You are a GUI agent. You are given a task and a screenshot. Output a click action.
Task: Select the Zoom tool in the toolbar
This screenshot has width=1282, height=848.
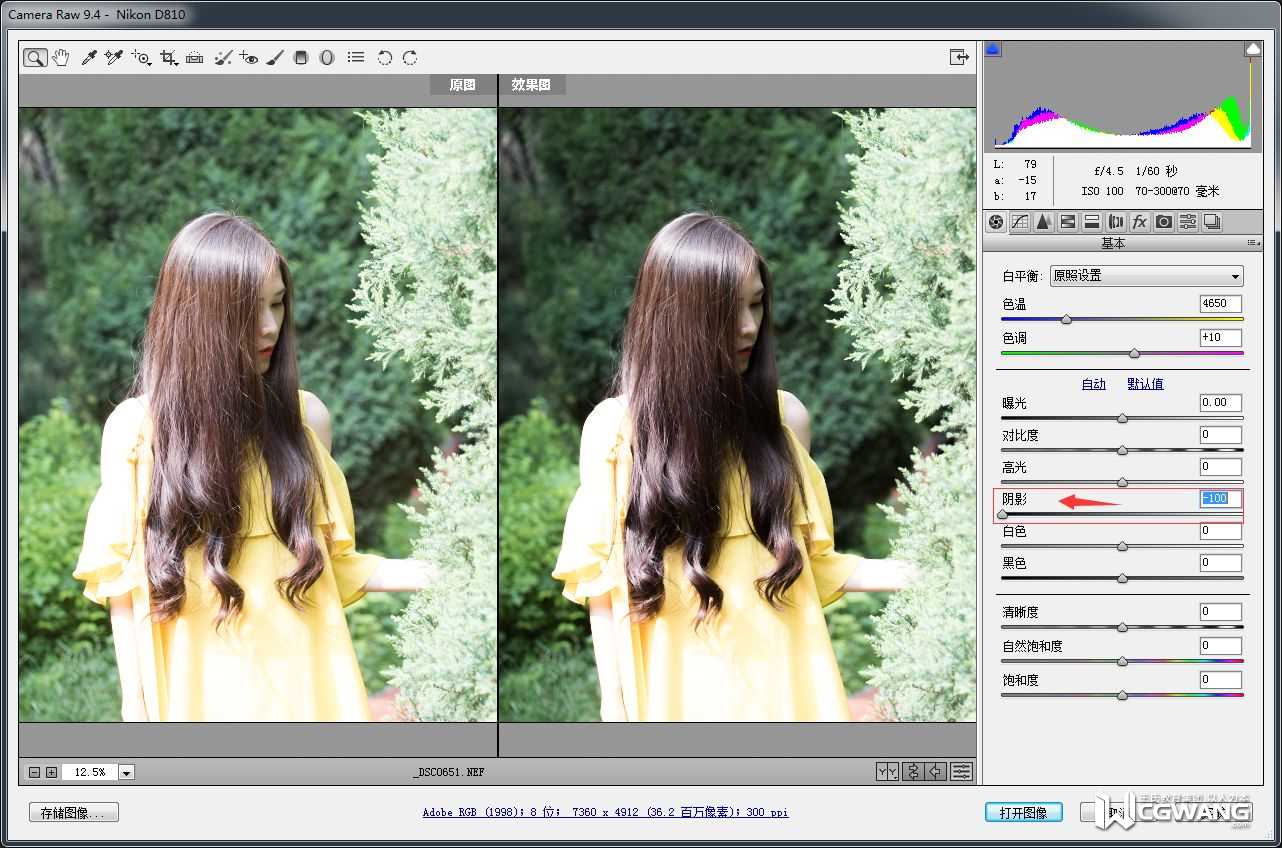35,58
